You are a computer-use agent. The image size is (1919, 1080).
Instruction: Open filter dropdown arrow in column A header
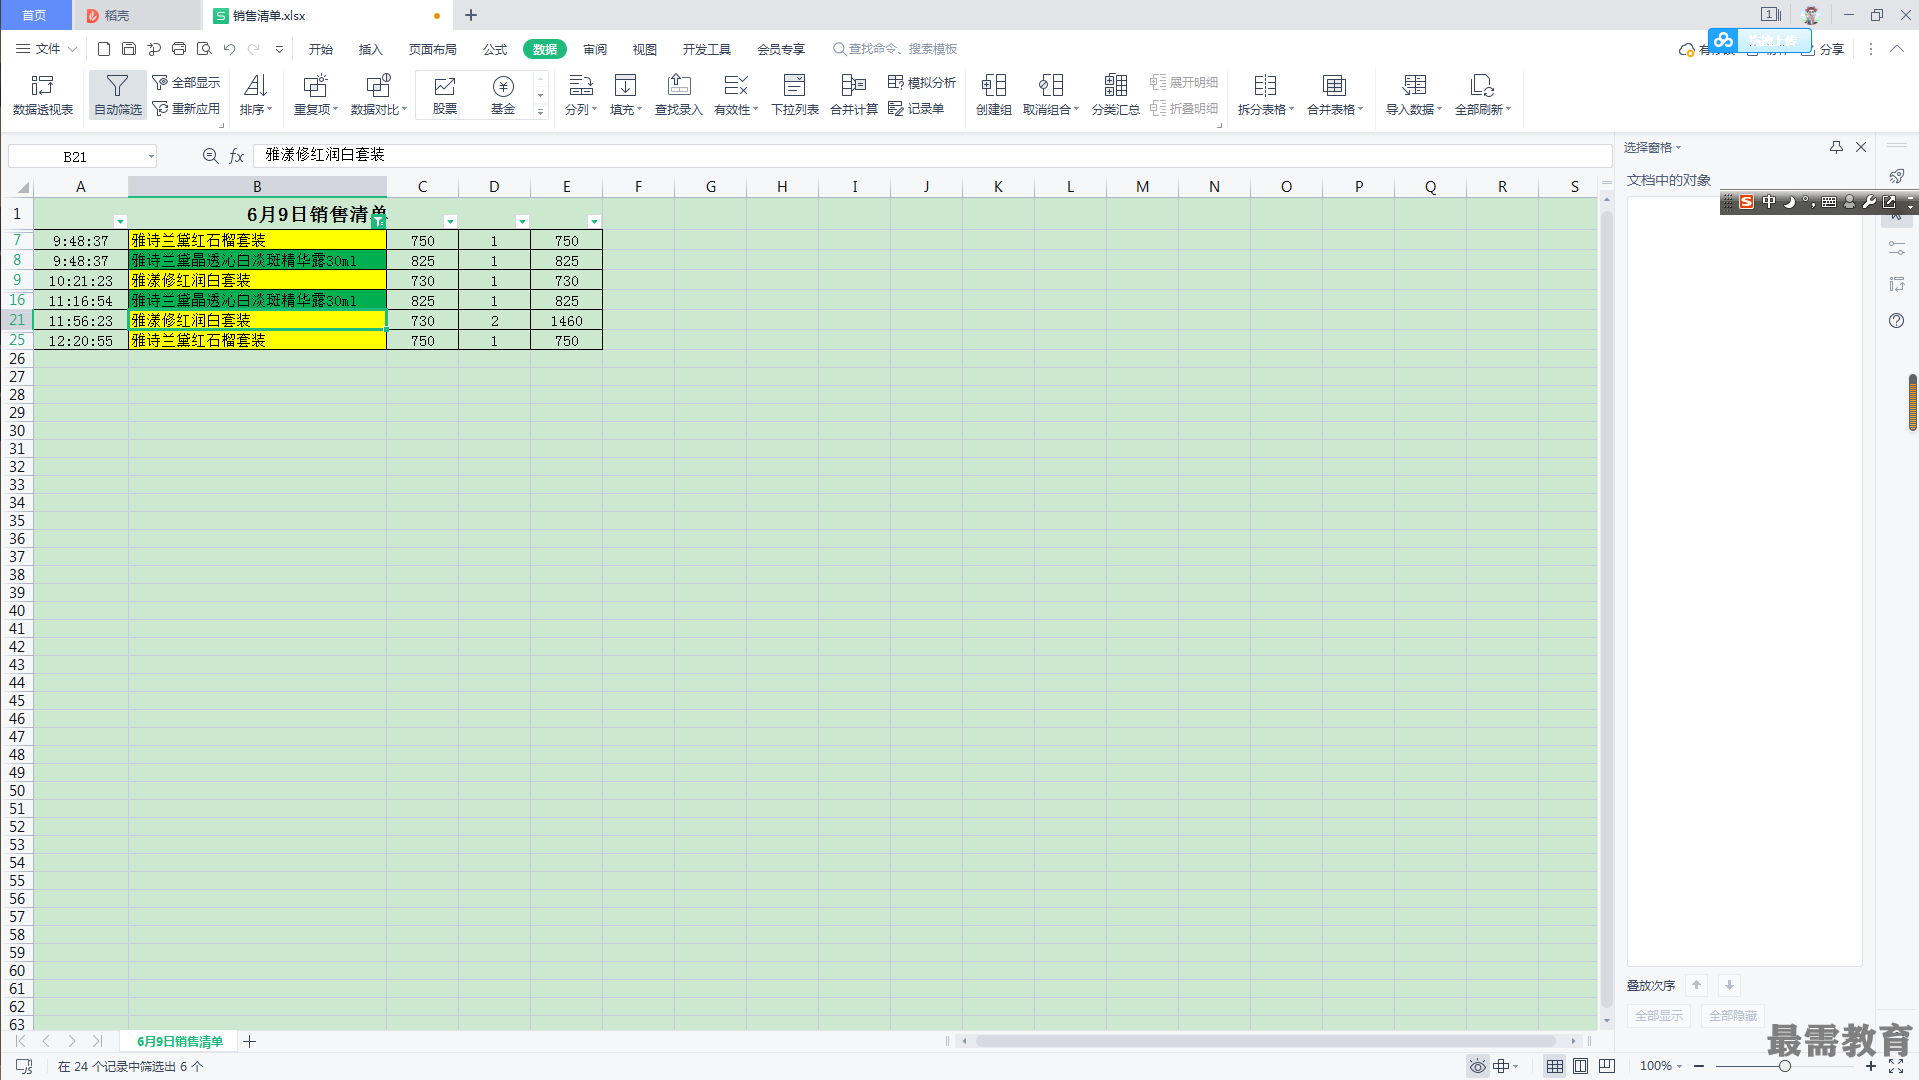pos(120,221)
